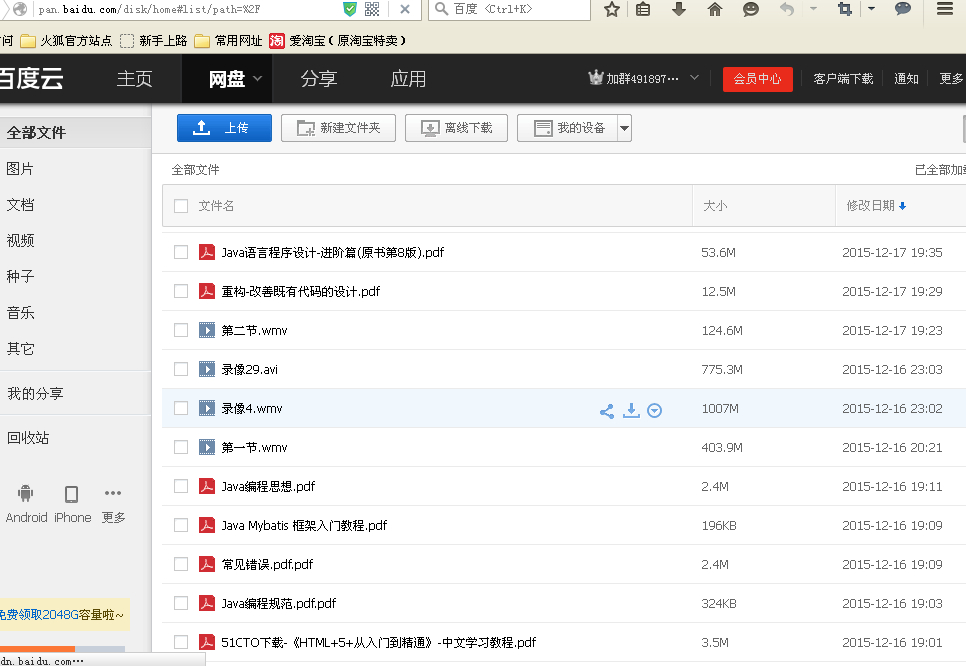Open file 常见错误.pdf.pdf
966x666 pixels.
(267, 564)
